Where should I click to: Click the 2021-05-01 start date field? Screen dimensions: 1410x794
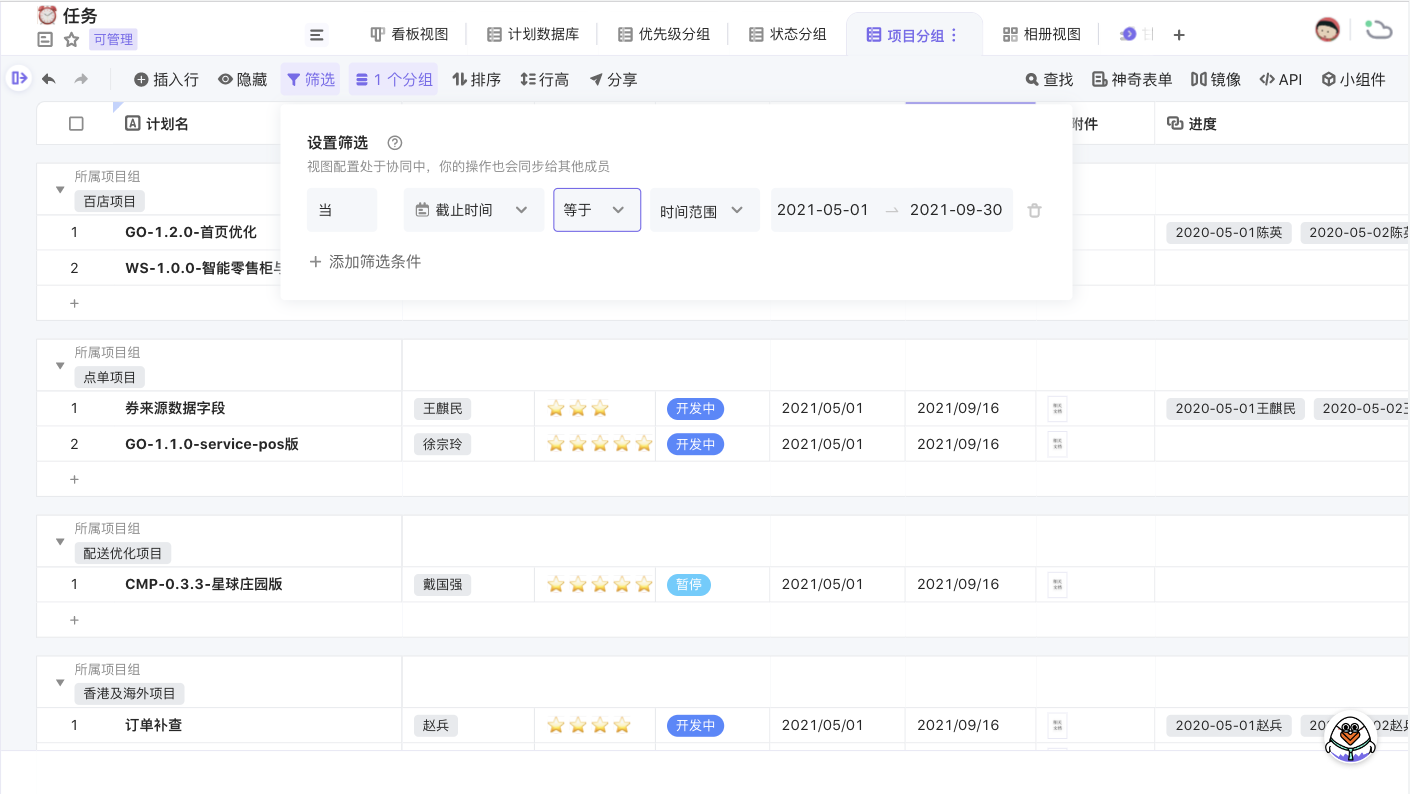point(823,210)
